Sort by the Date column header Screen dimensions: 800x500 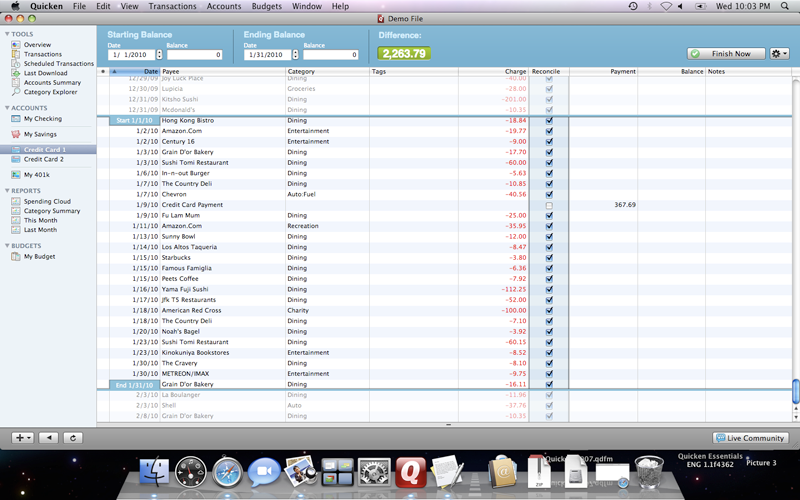135,71
